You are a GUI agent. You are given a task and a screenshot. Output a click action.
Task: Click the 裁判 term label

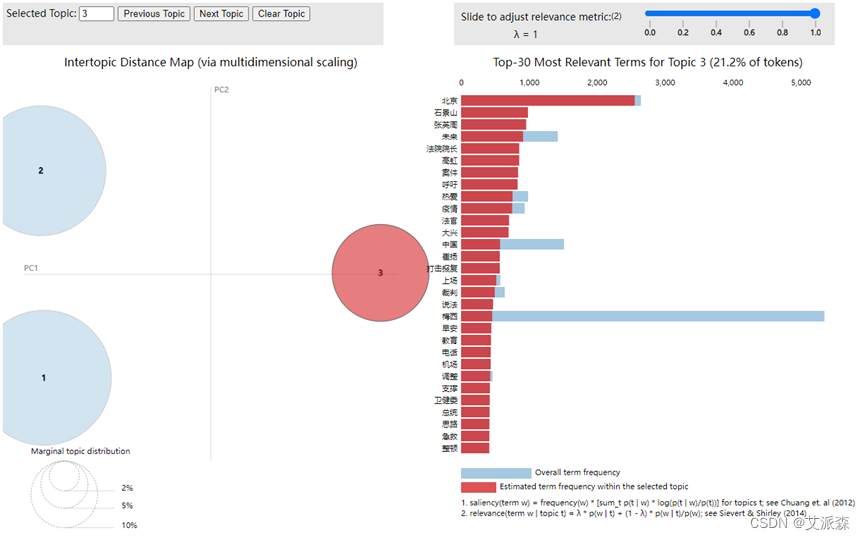(x=450, y=292)
